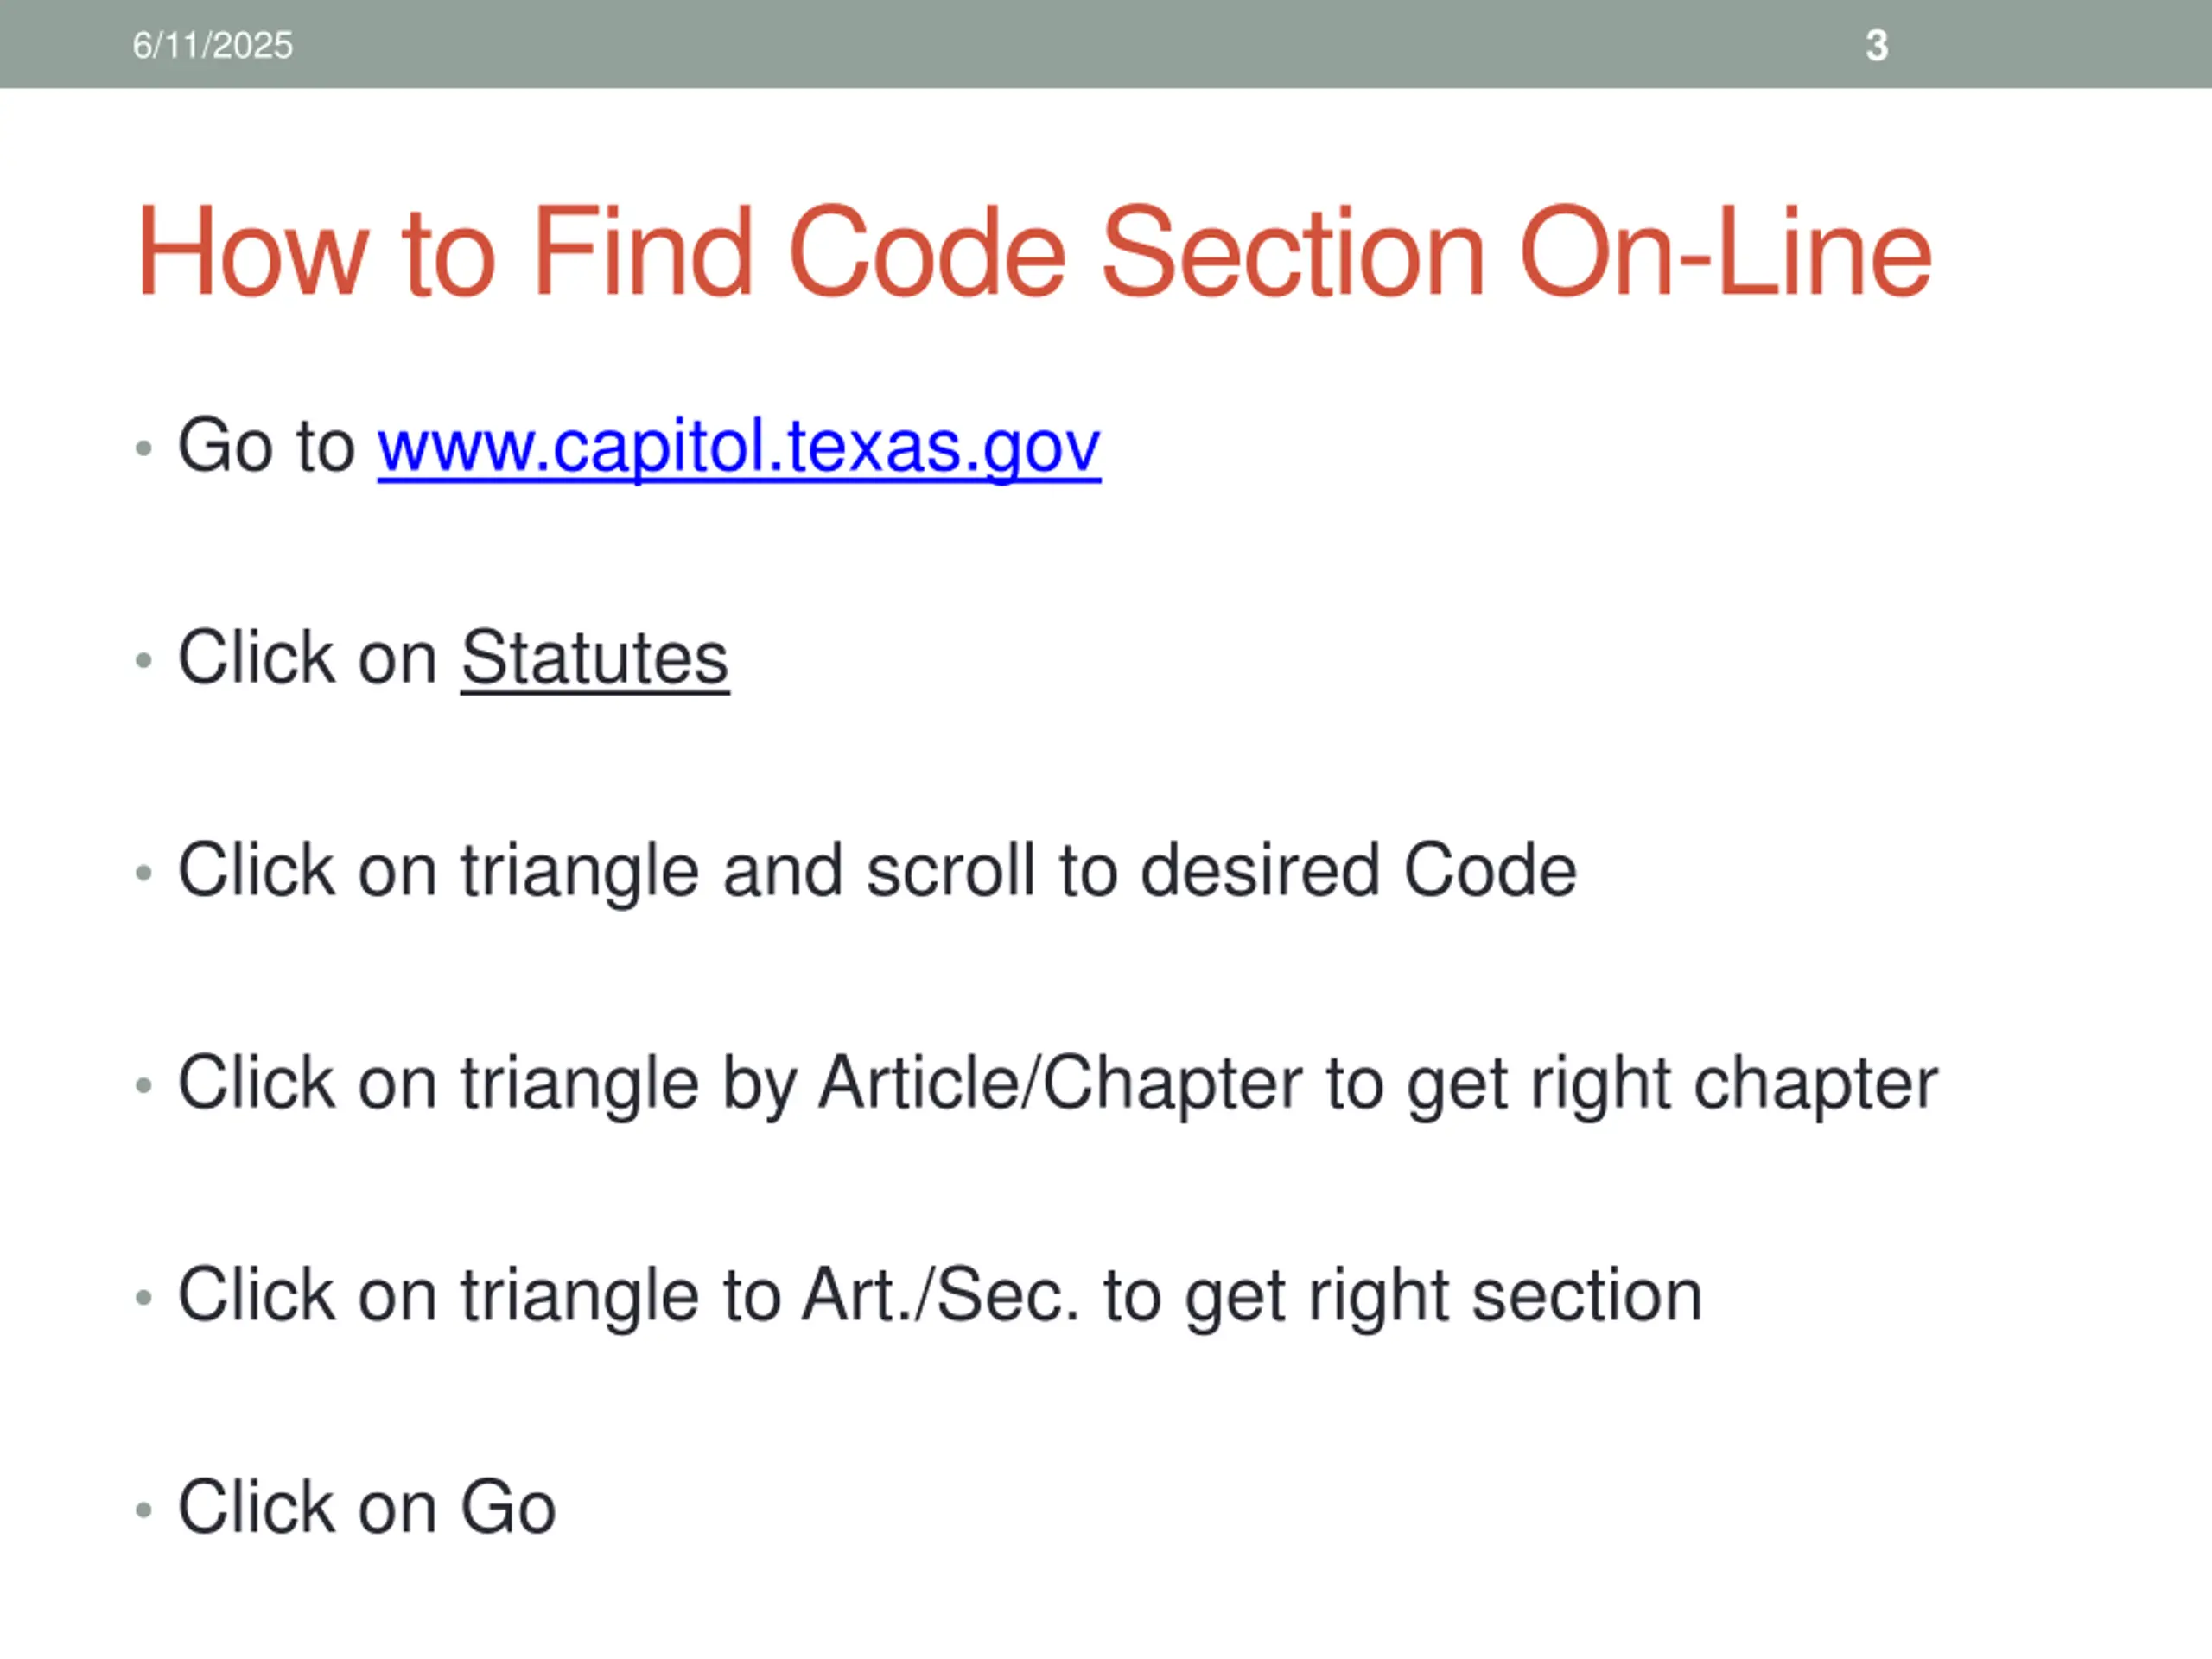2212x1659 pixels.
Task: Click the underlined Statutes text
Action: click(595, 658)
